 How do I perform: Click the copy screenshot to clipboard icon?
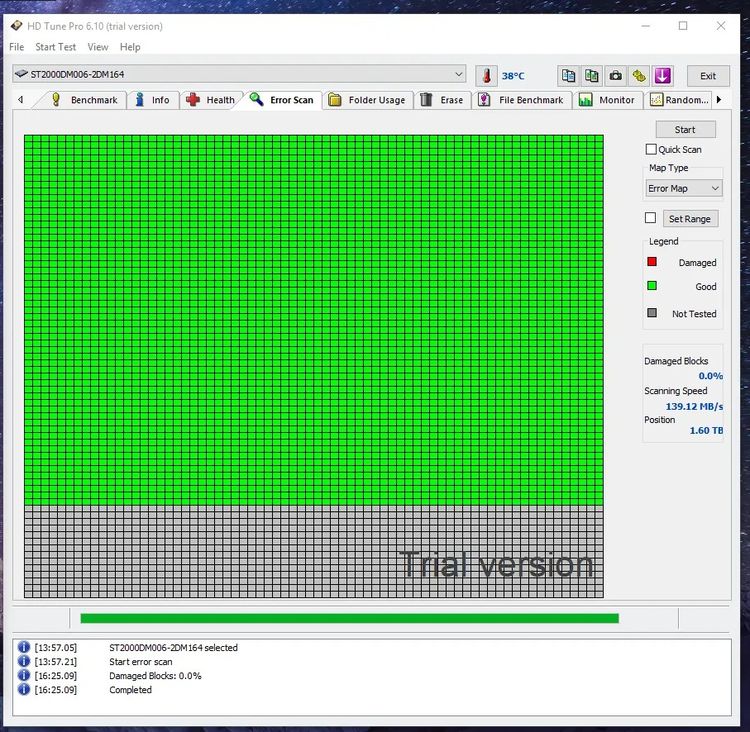click(x=592, y=76)
